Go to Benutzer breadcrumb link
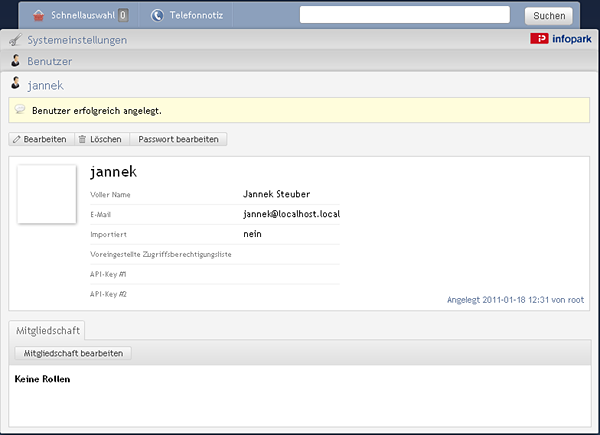This screenshot has height=435, width=600. tap(49, 61)
